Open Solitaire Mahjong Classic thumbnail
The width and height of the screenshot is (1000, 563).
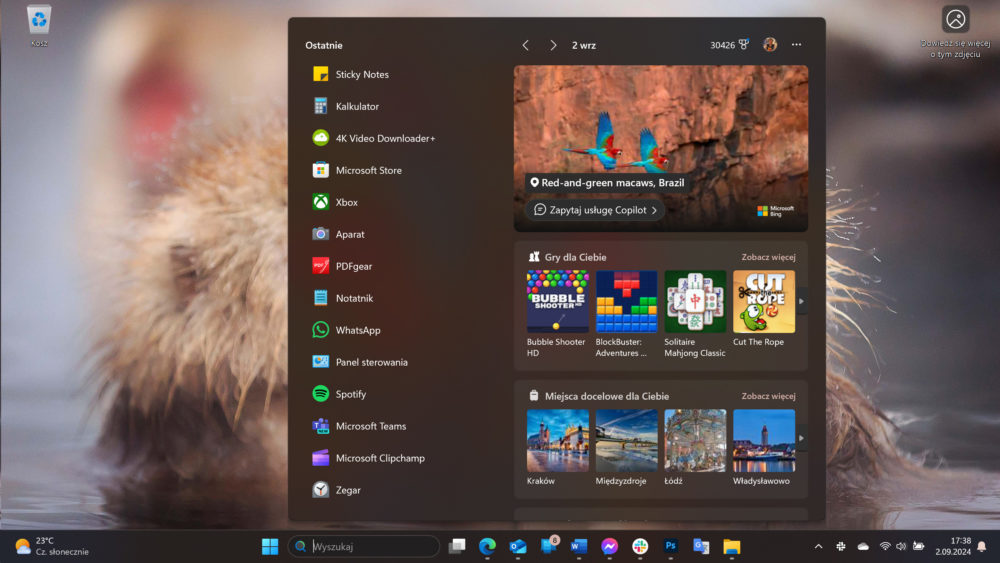[695, 302]
